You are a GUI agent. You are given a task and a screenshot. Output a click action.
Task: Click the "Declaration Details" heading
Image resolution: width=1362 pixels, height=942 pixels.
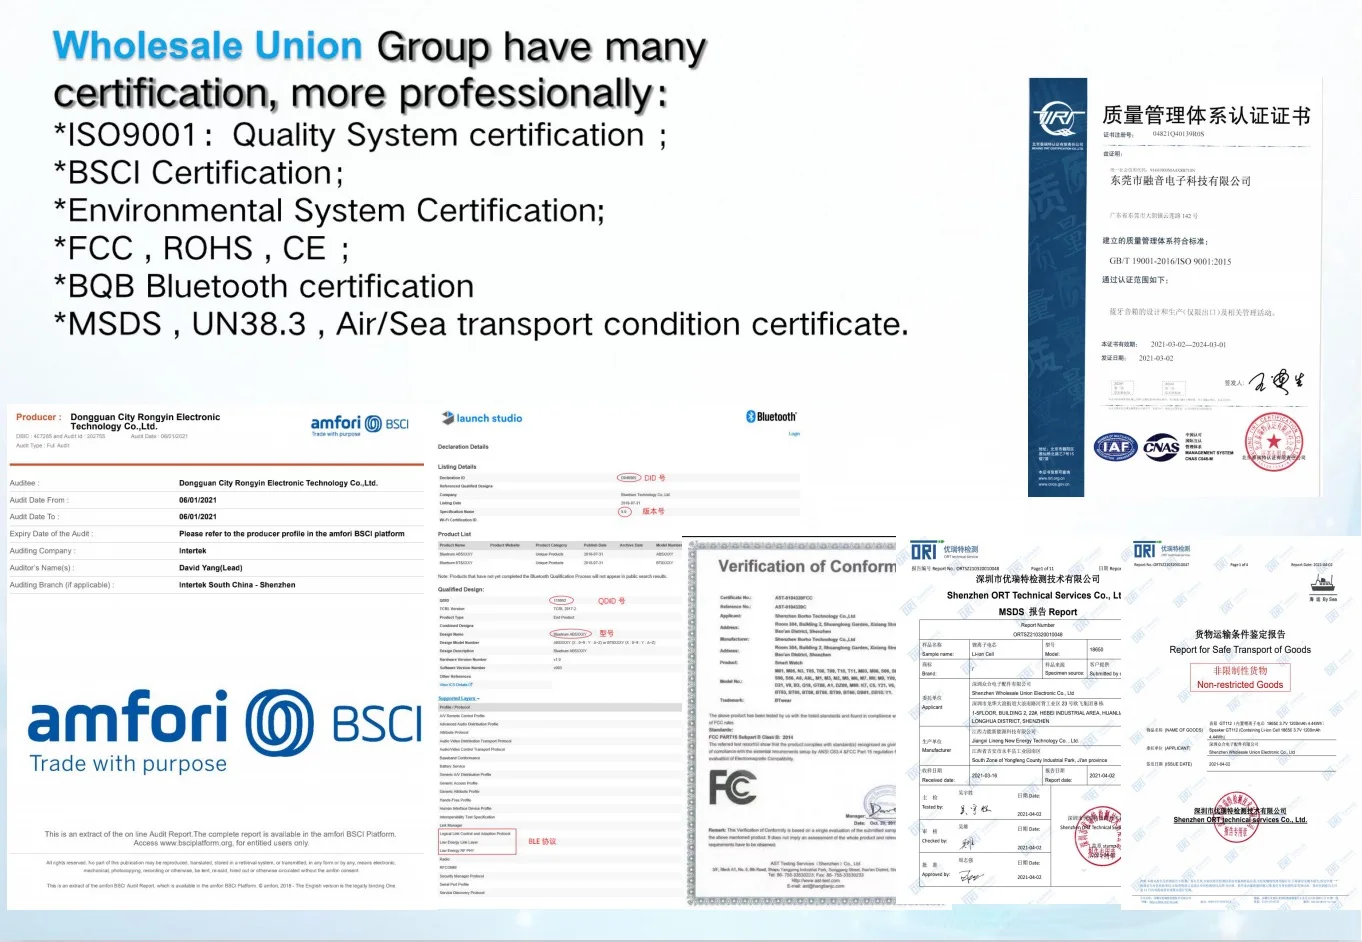pyautogui.click(x=463, y=447)
